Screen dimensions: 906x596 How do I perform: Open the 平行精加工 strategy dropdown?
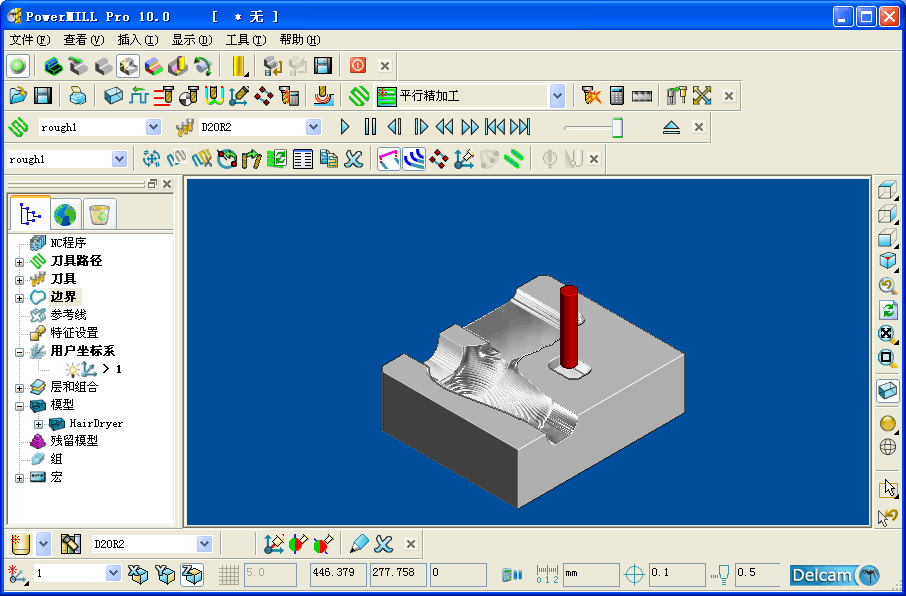tap(557, 96)
